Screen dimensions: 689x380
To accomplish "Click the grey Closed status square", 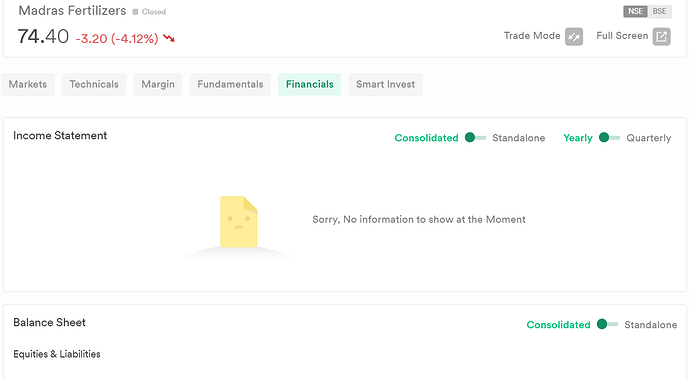I will (135, 12).
